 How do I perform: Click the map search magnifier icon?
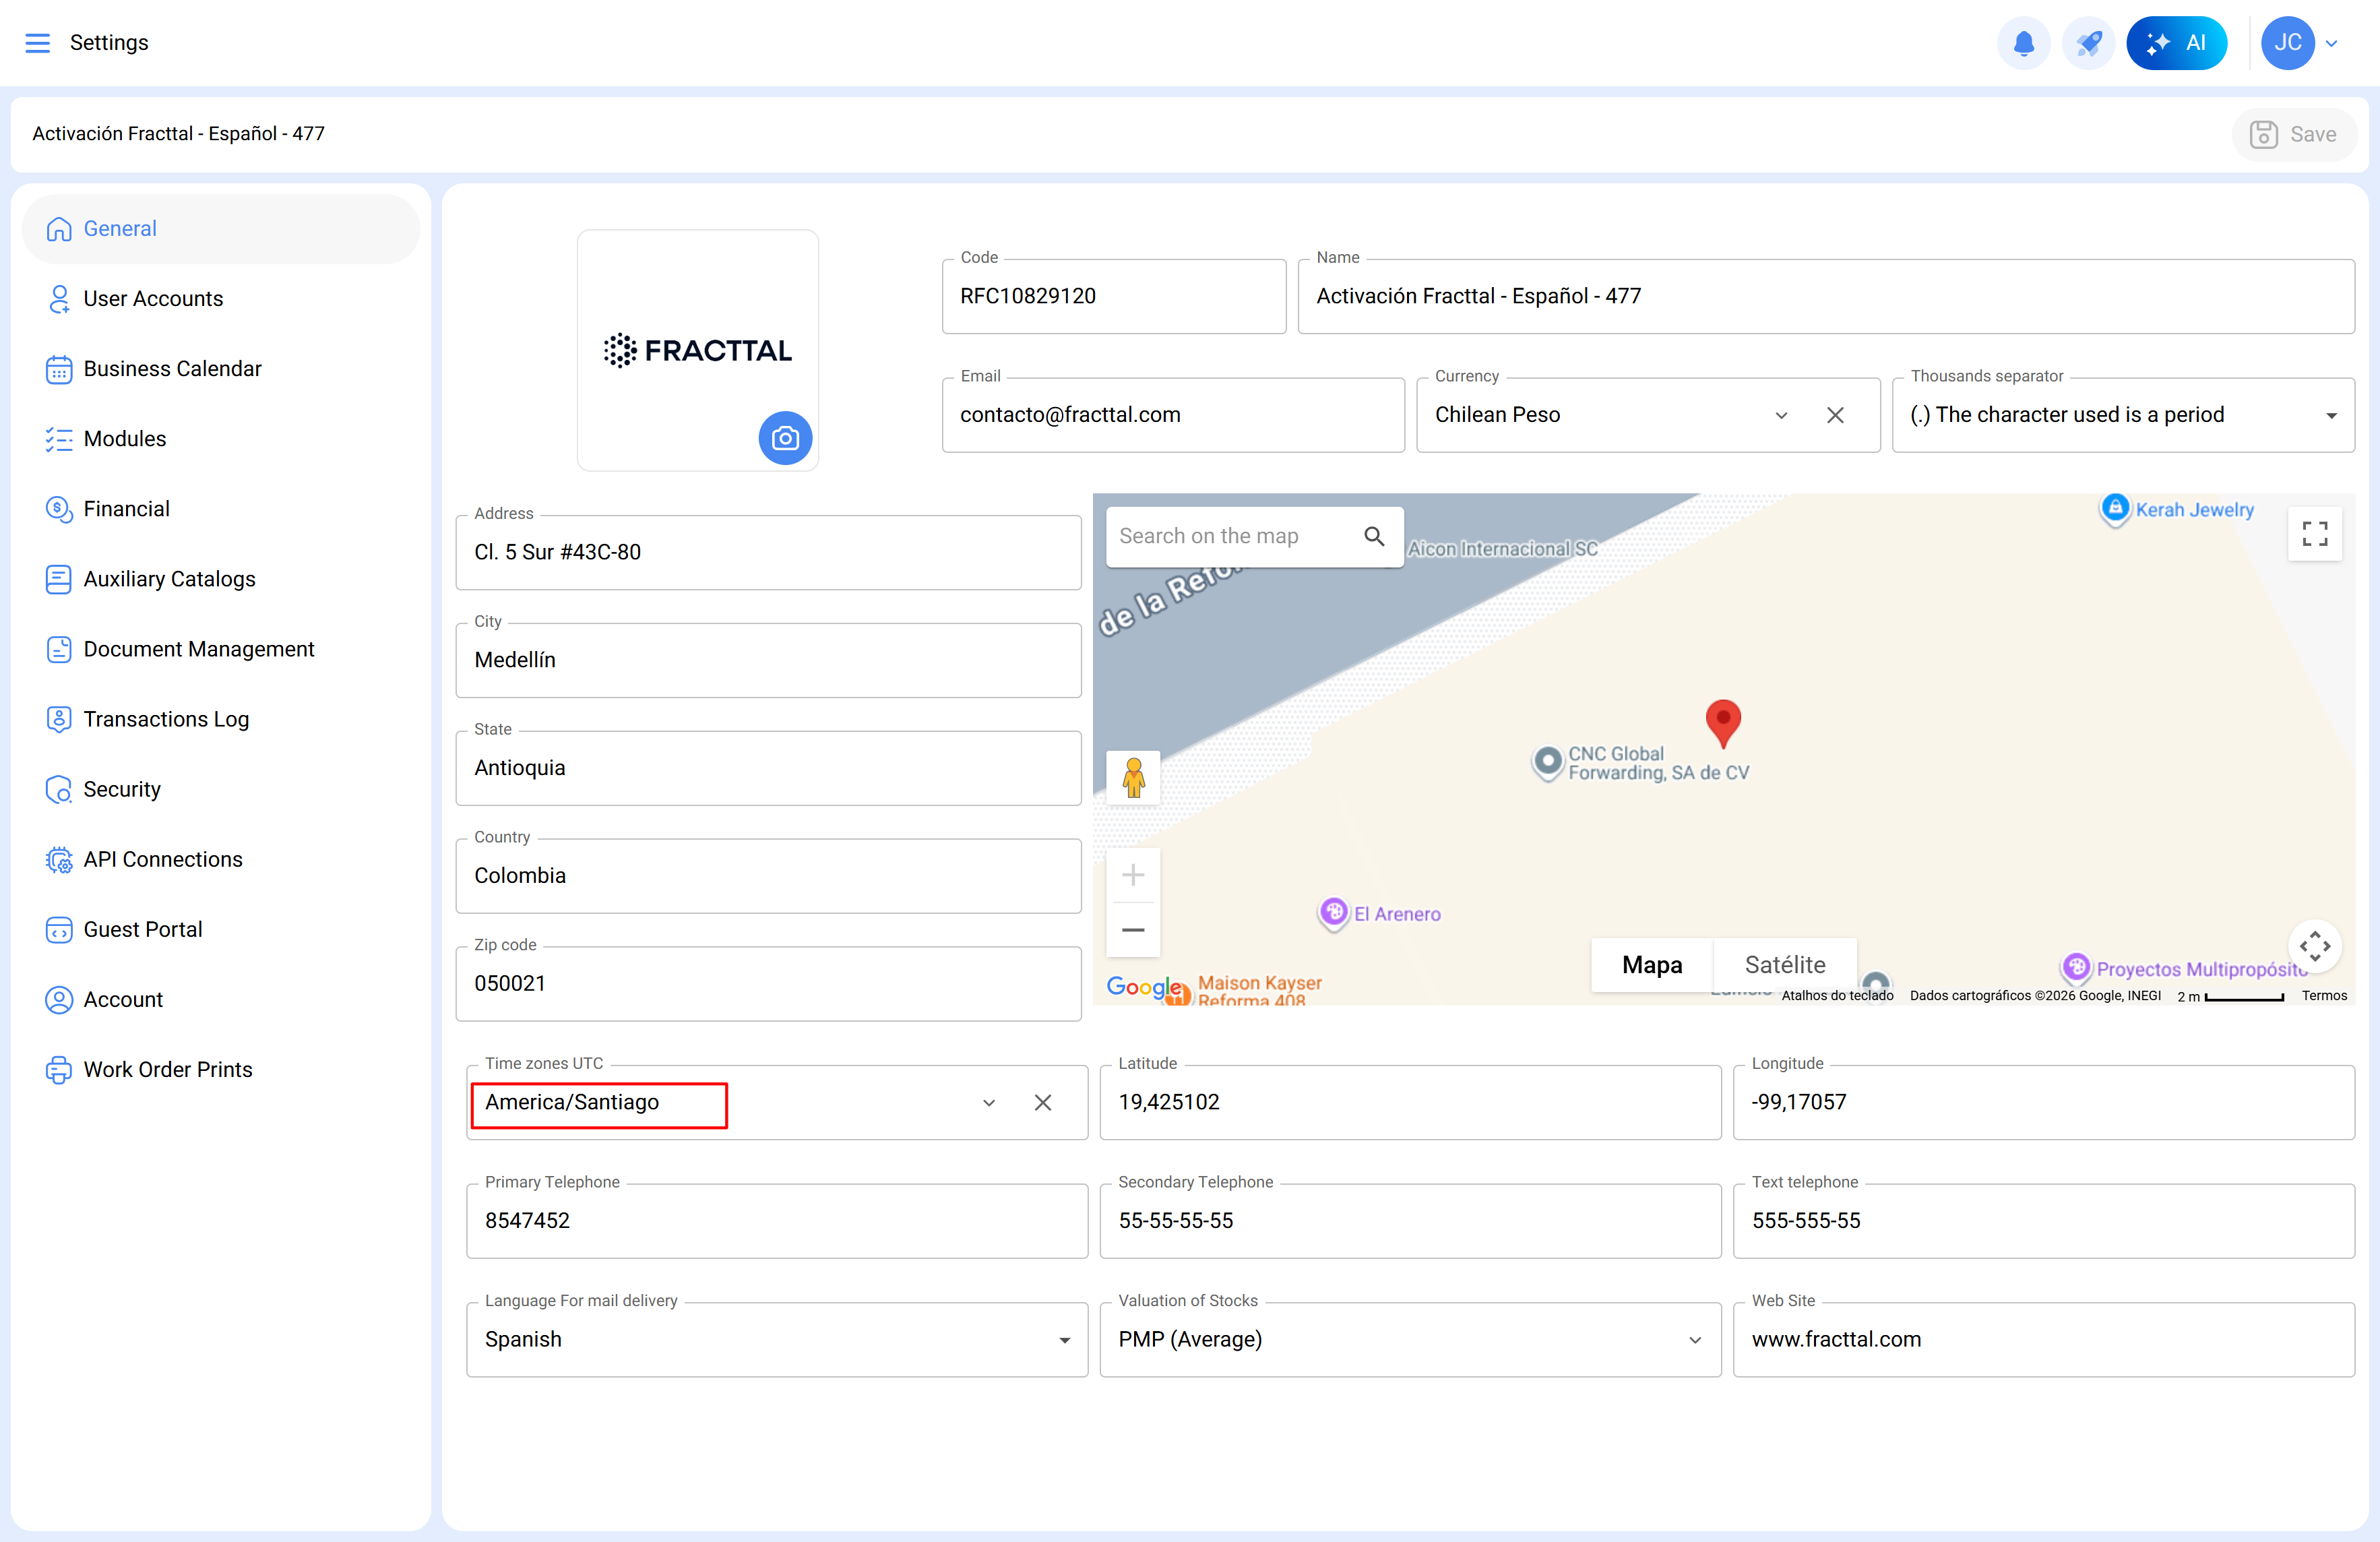(1374, 536)
